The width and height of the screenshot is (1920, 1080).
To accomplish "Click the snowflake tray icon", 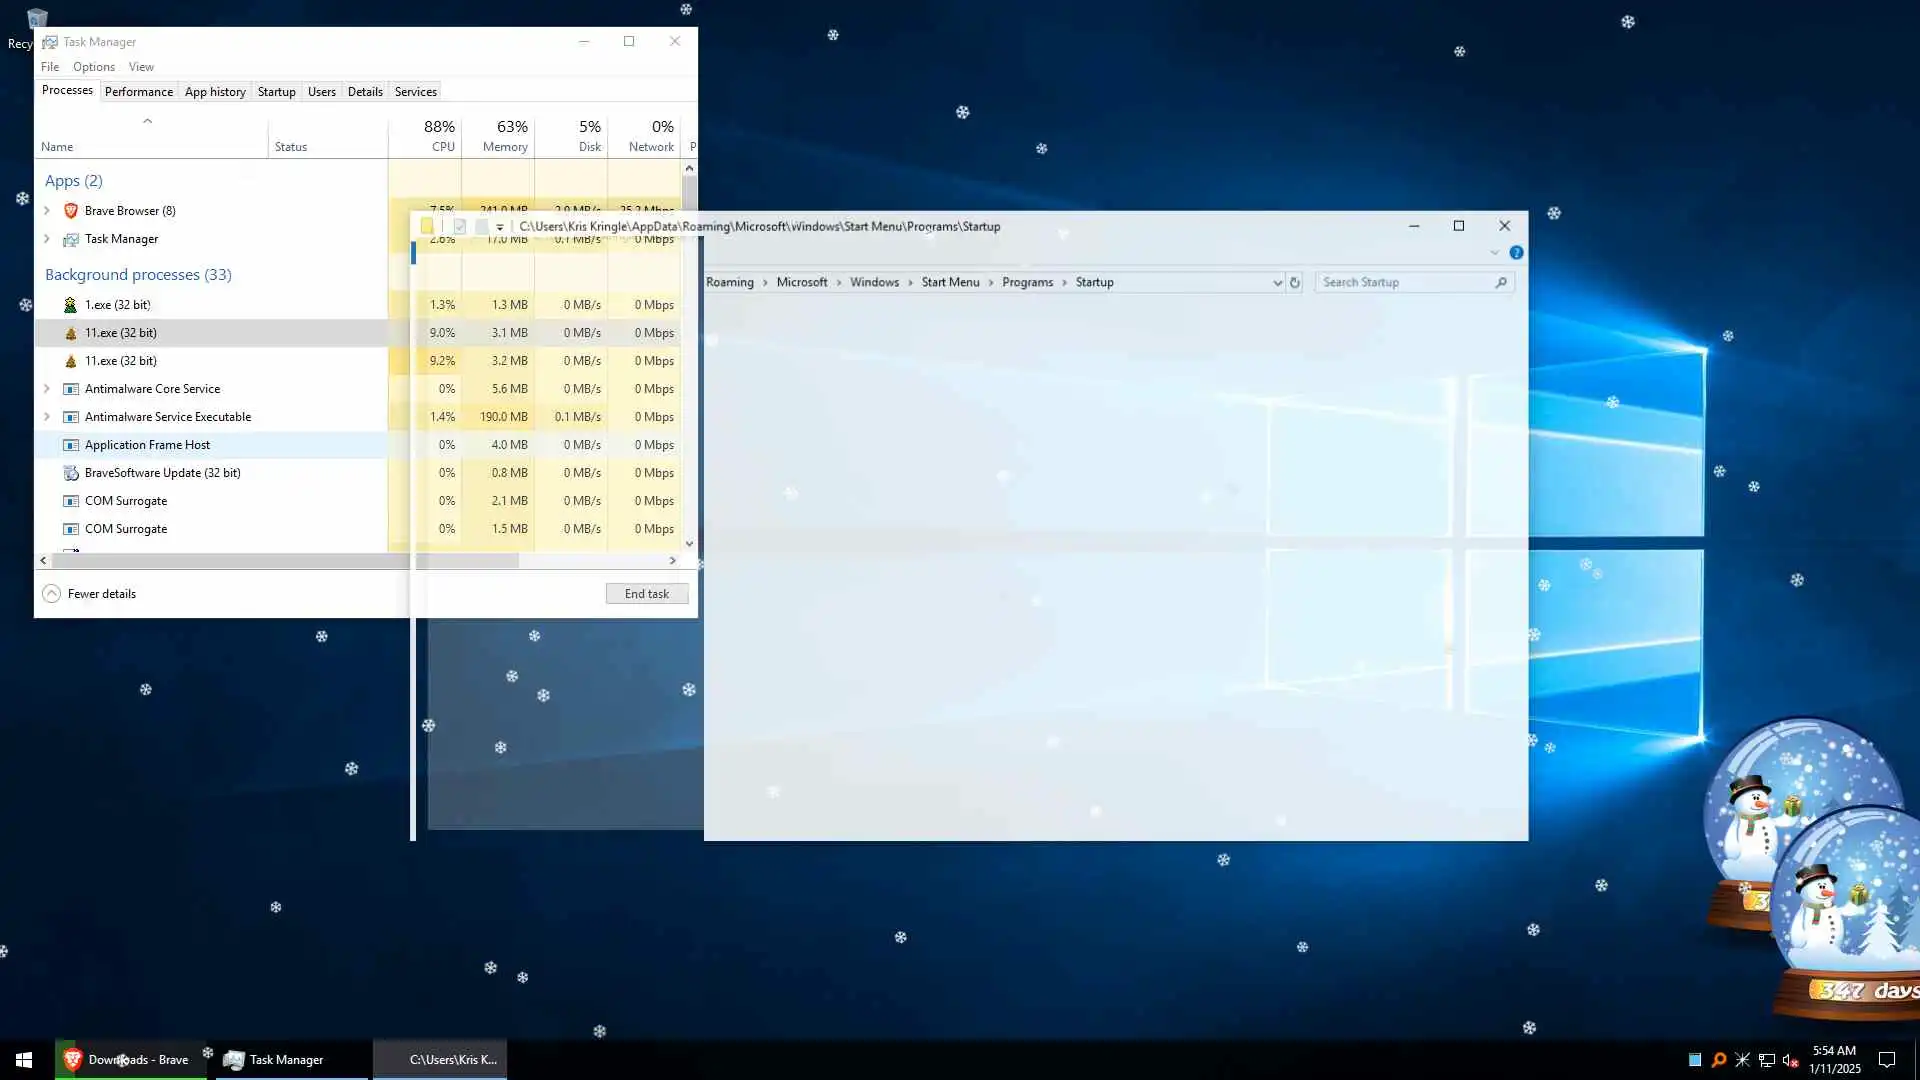I will coord(1742,1060).
